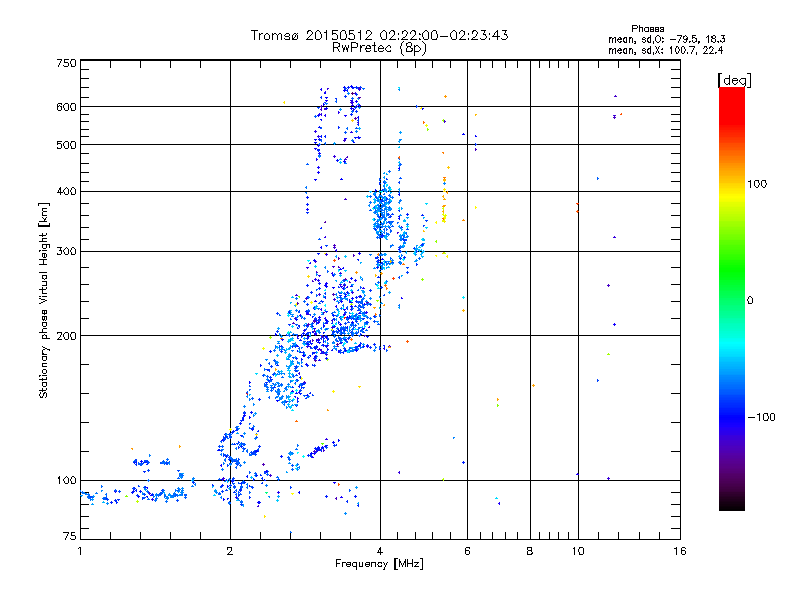Click the 'mean, sd,O: -79.5, 18.3' line

(666, 39)
